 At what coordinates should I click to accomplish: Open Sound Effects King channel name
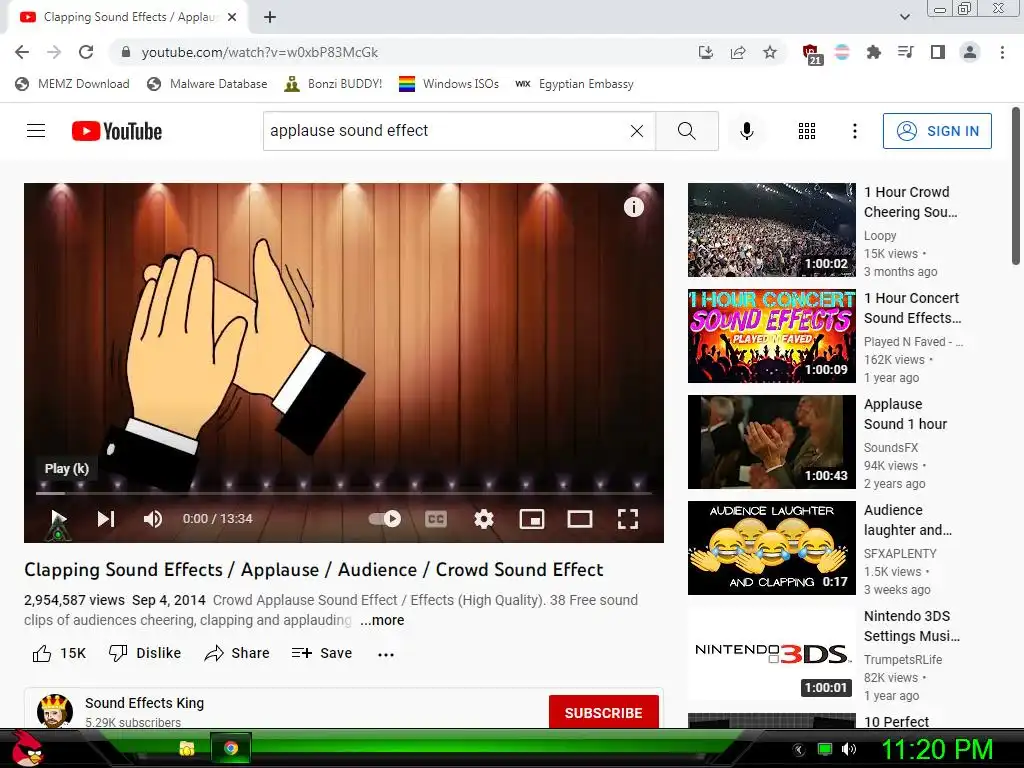[144, 703]
